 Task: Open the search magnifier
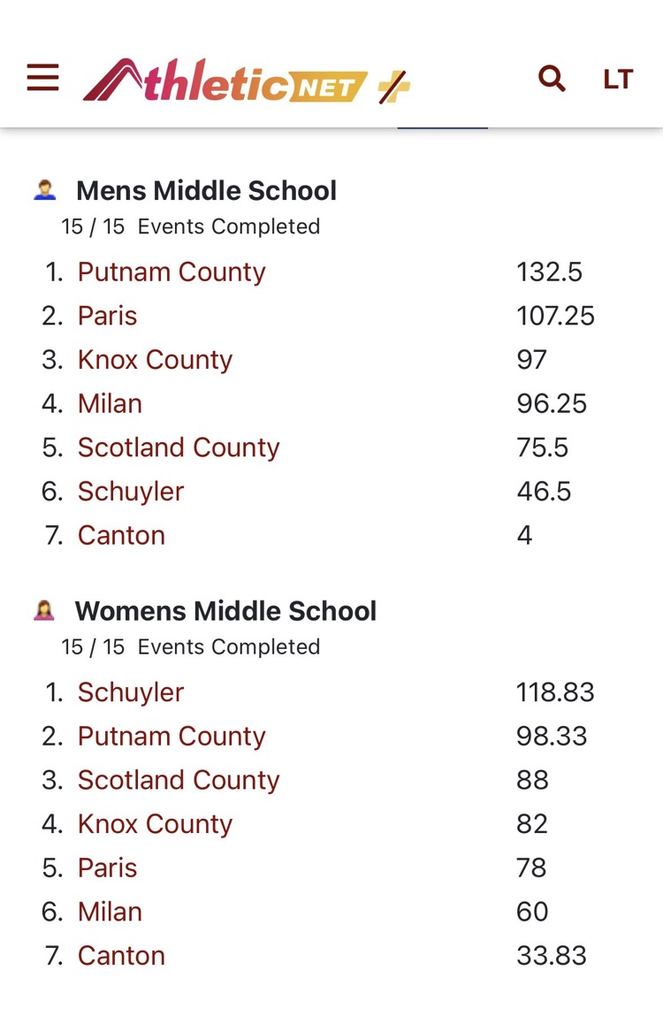[x=552, y=78]
